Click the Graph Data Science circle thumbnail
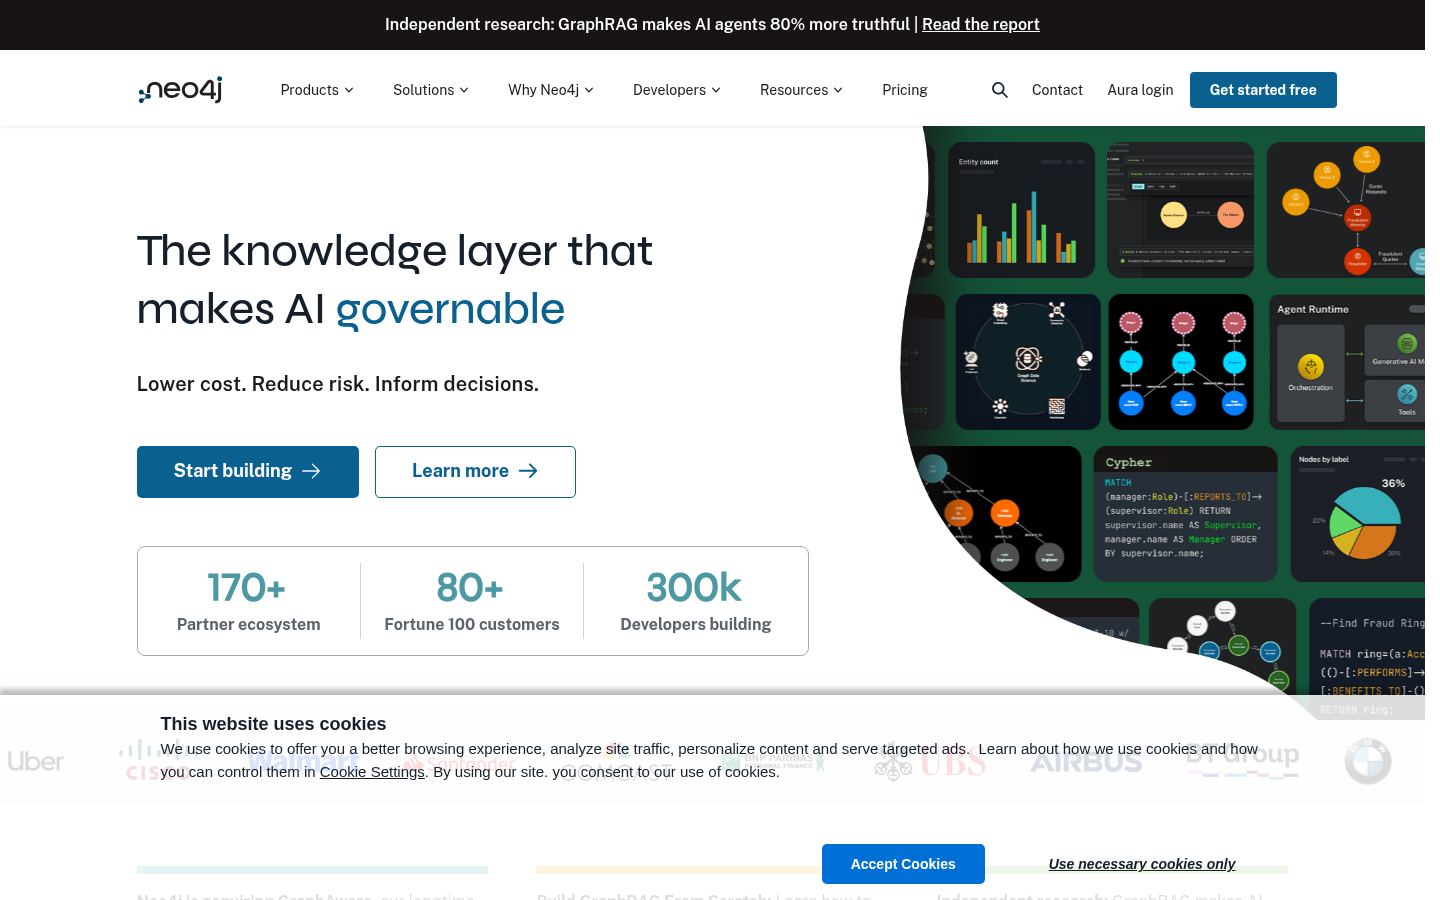The height and width of the screenshot is (900, 1440). click(x=1028, y=362)
